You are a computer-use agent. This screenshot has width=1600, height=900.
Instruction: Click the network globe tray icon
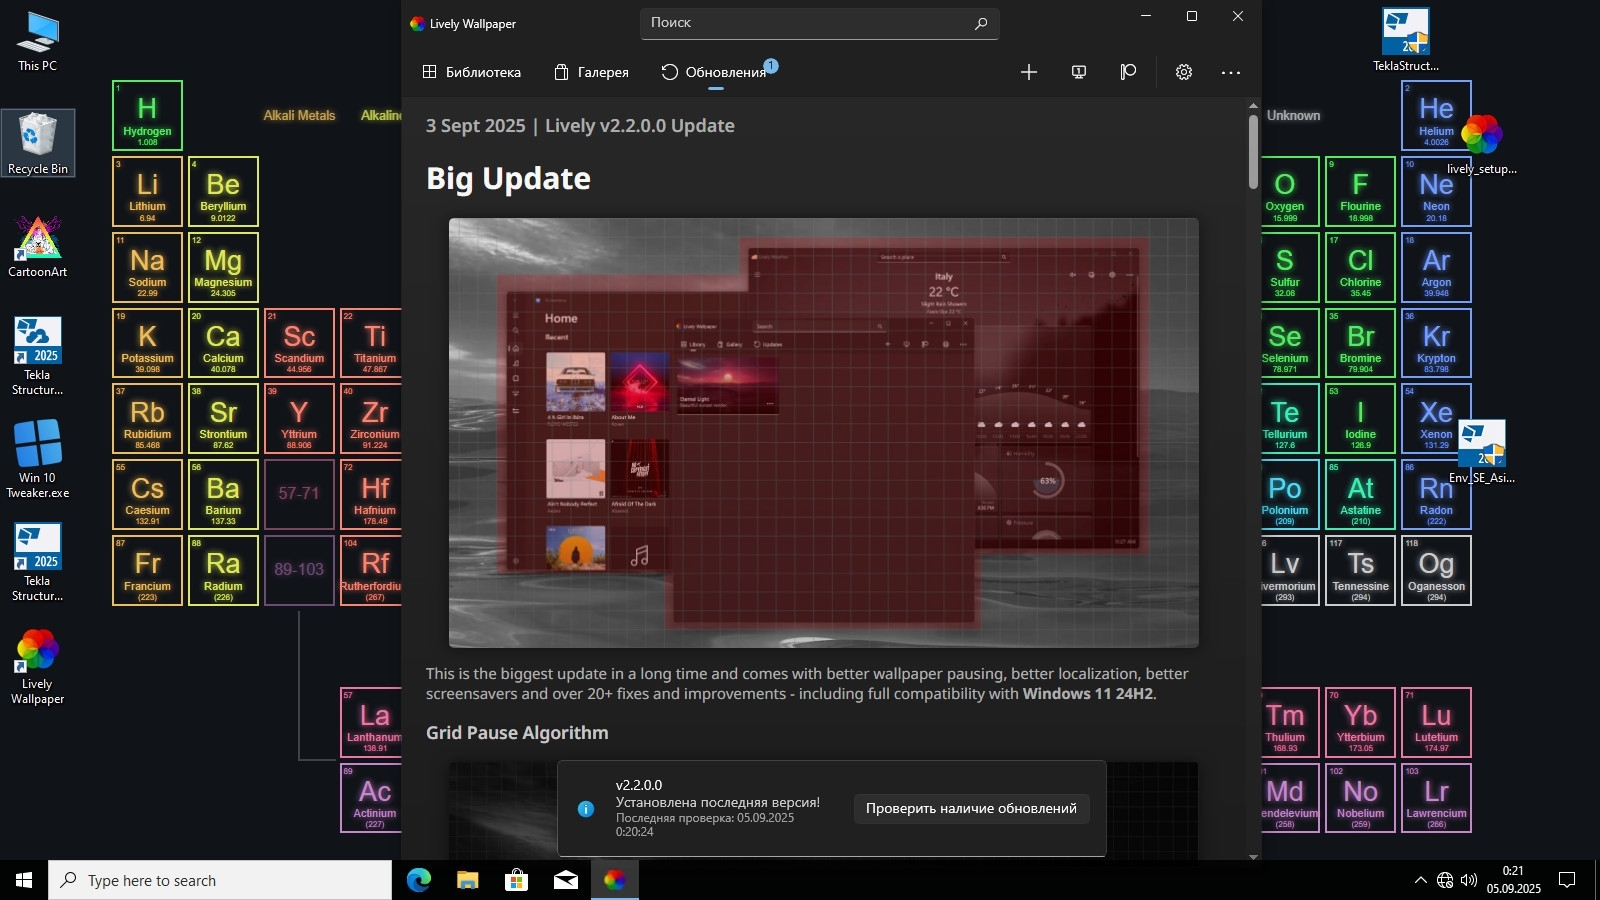click(x=1445, y=880)
